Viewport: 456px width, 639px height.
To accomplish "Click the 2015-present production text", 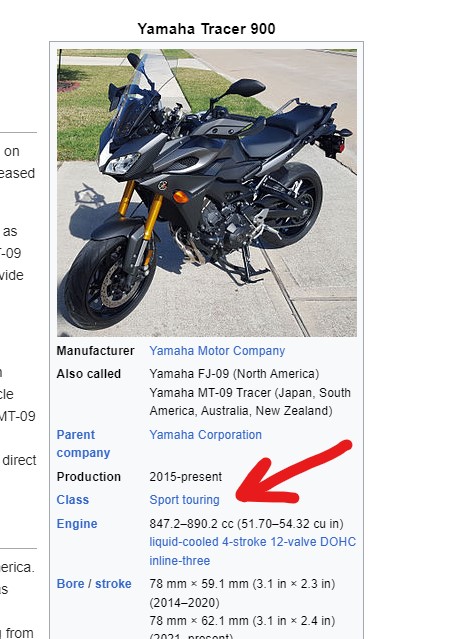I will (x=185, y=477).
